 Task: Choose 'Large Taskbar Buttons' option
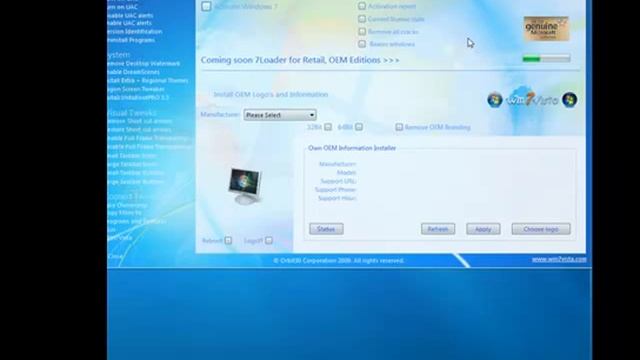coord(136,182)
